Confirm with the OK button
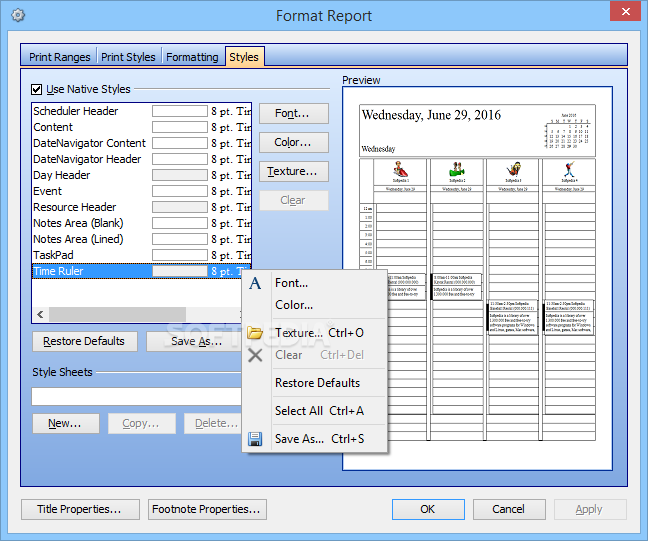 point(428,509)
